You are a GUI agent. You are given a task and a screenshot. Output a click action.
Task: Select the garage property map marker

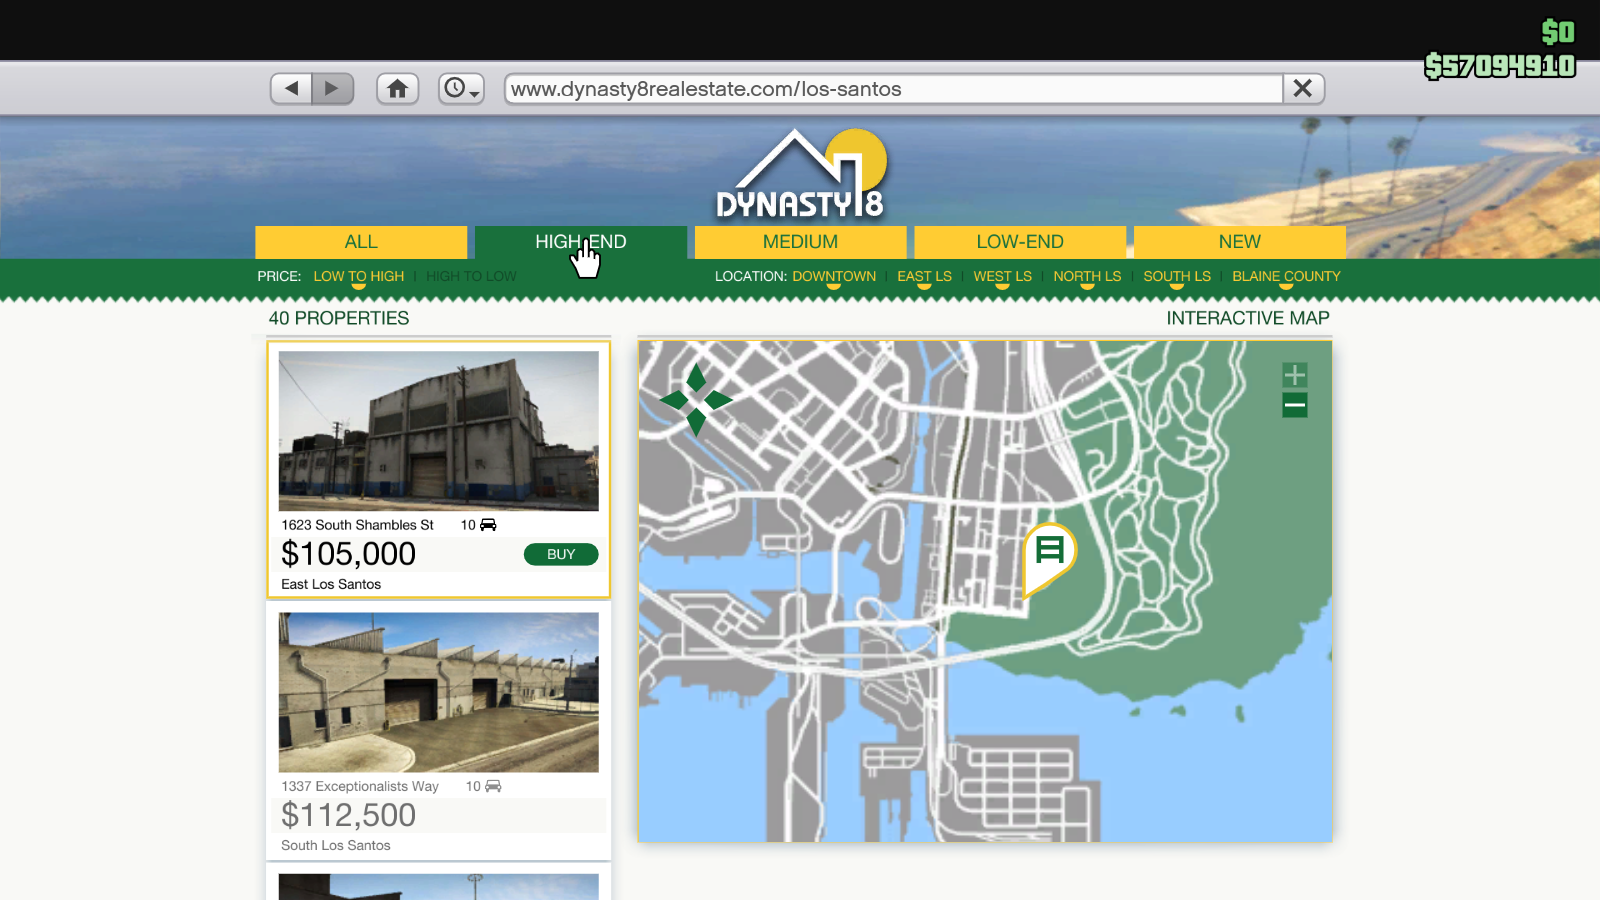[x=1049, y=556]
